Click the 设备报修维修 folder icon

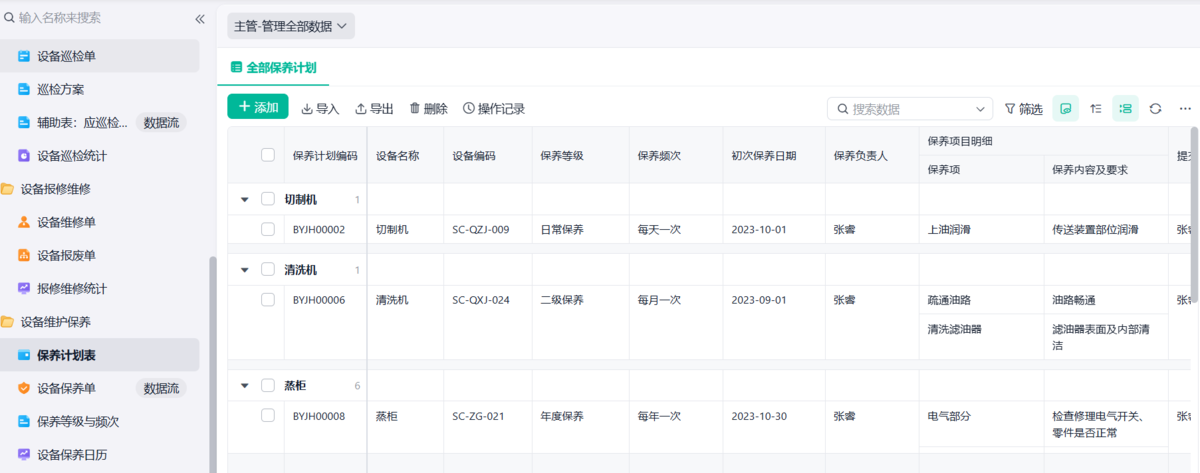[7, 189]
